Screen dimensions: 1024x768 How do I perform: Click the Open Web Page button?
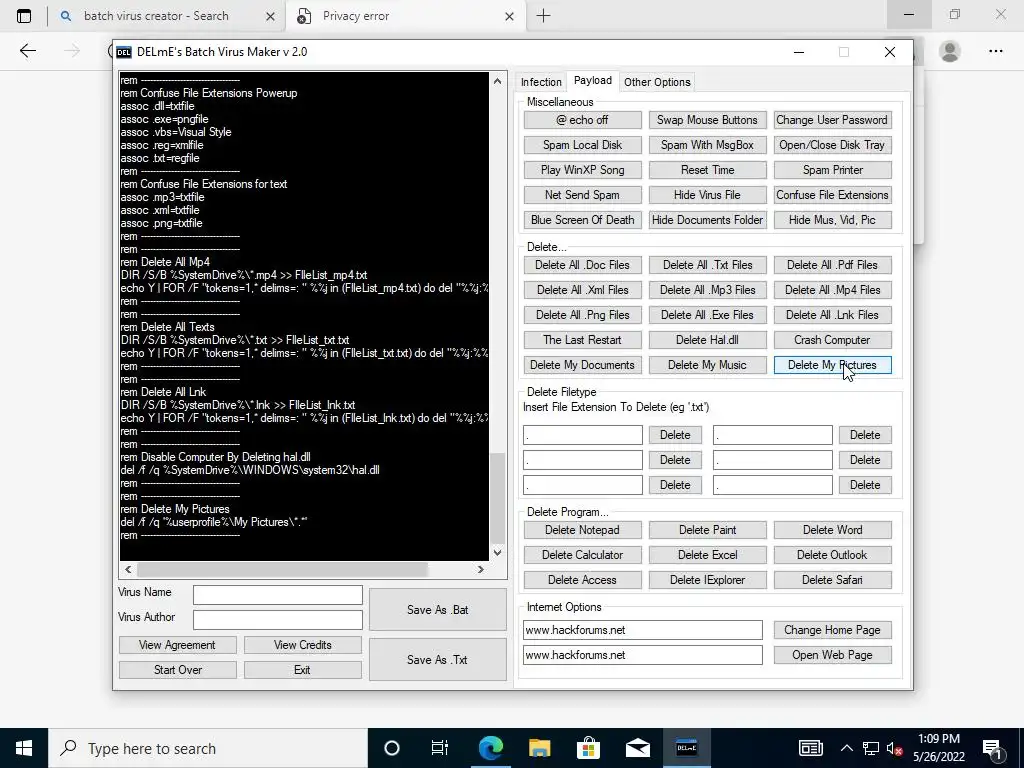pyautogui.click(x=832, y=655)
